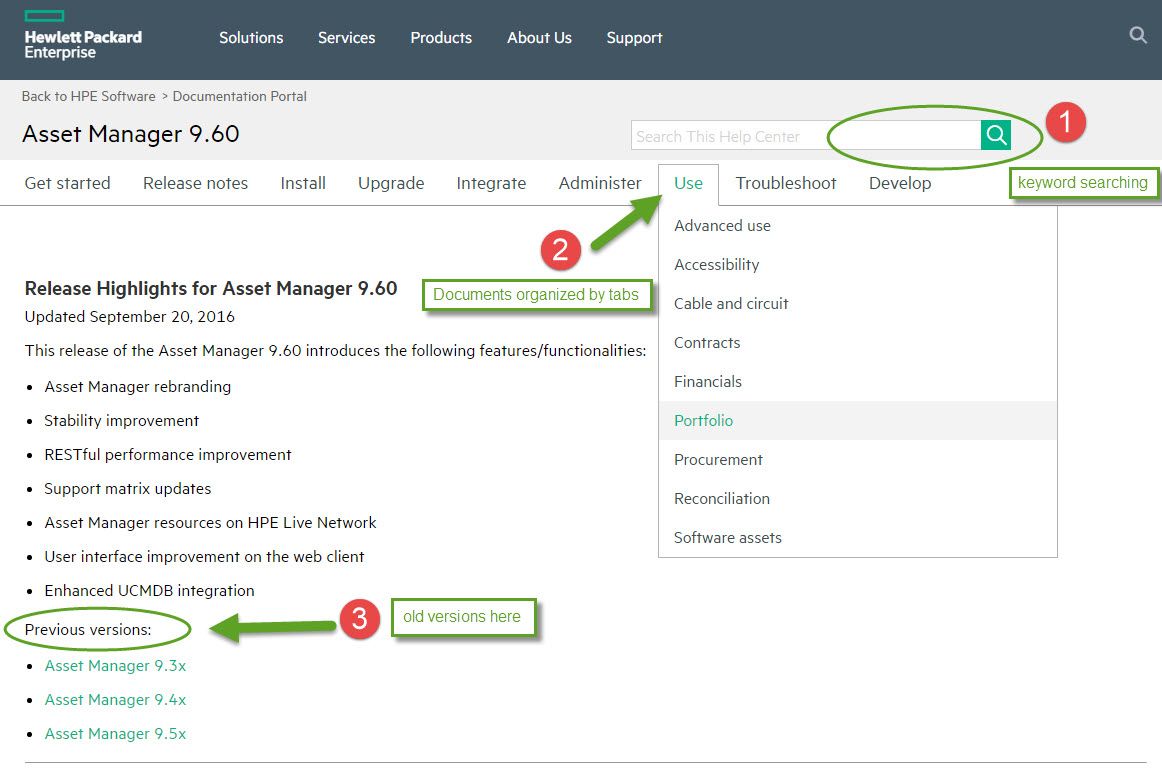Open the Integrate tab
This screenshot has height=772, width=1162.
click(x=491, y=184)
